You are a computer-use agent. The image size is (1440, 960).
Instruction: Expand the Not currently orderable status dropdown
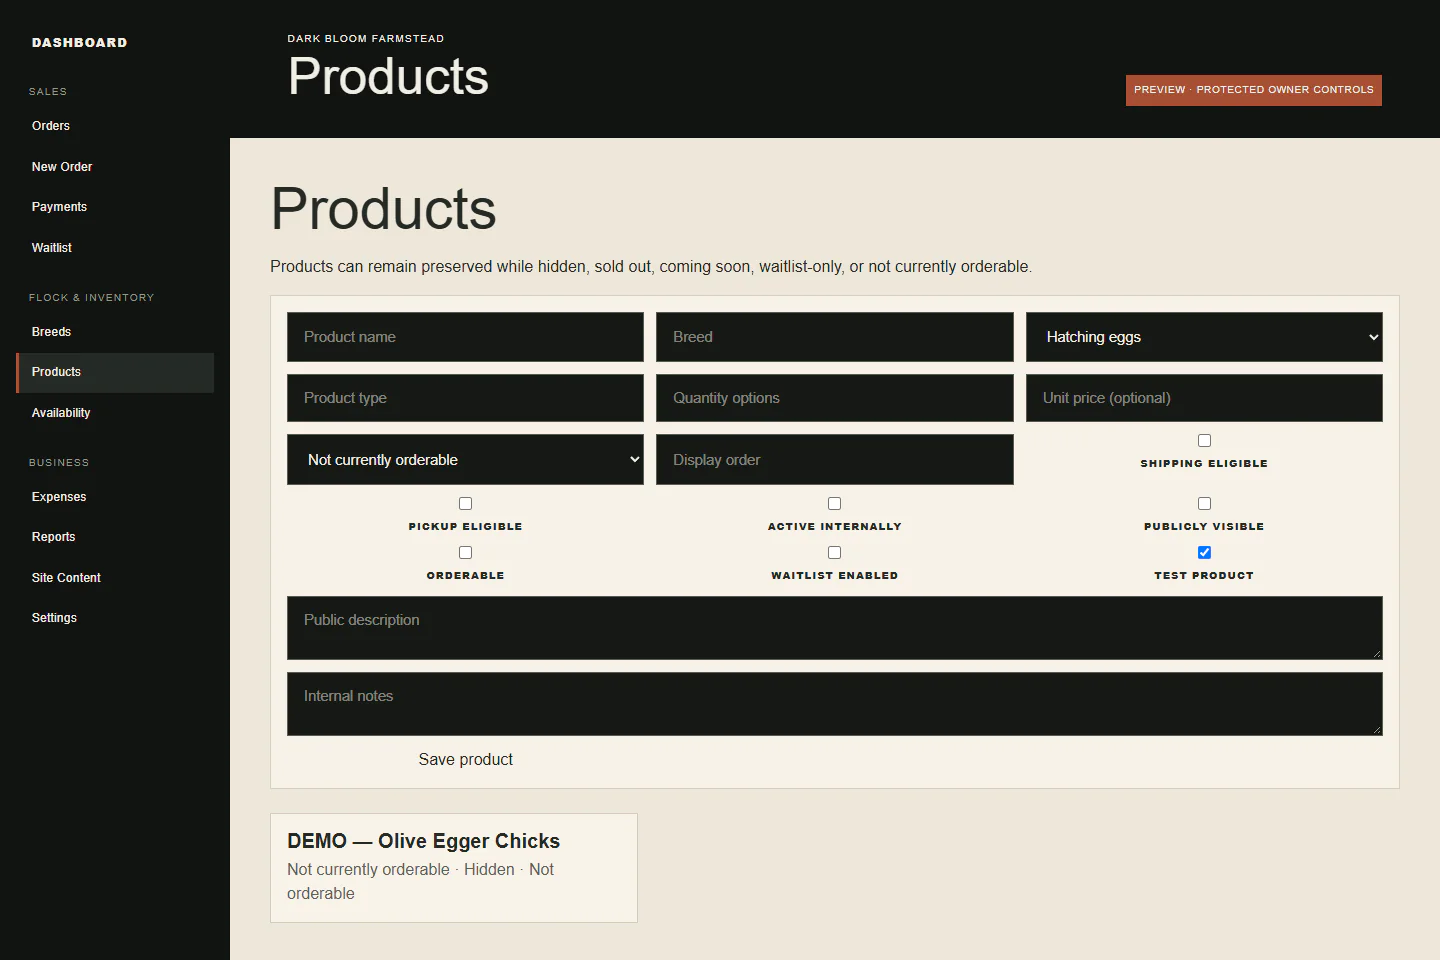pos(465,460)
